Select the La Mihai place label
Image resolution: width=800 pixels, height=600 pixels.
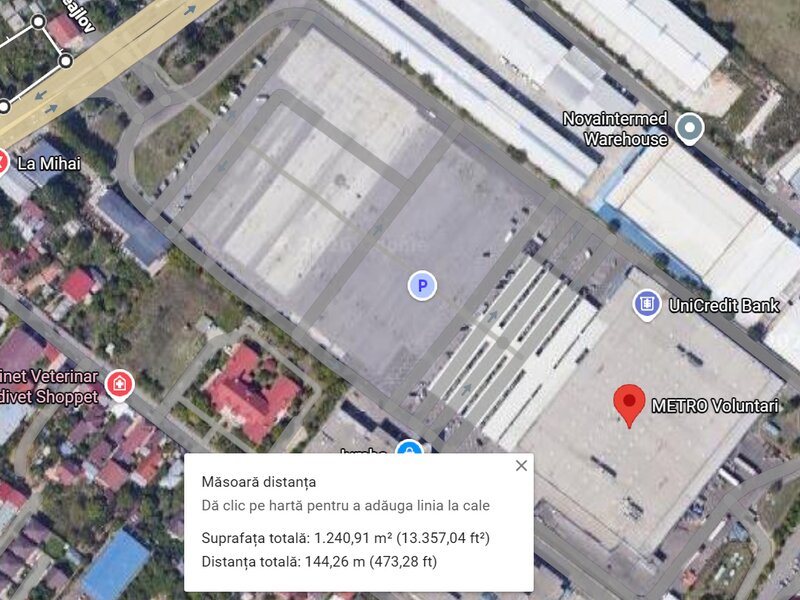pos(49,163)
